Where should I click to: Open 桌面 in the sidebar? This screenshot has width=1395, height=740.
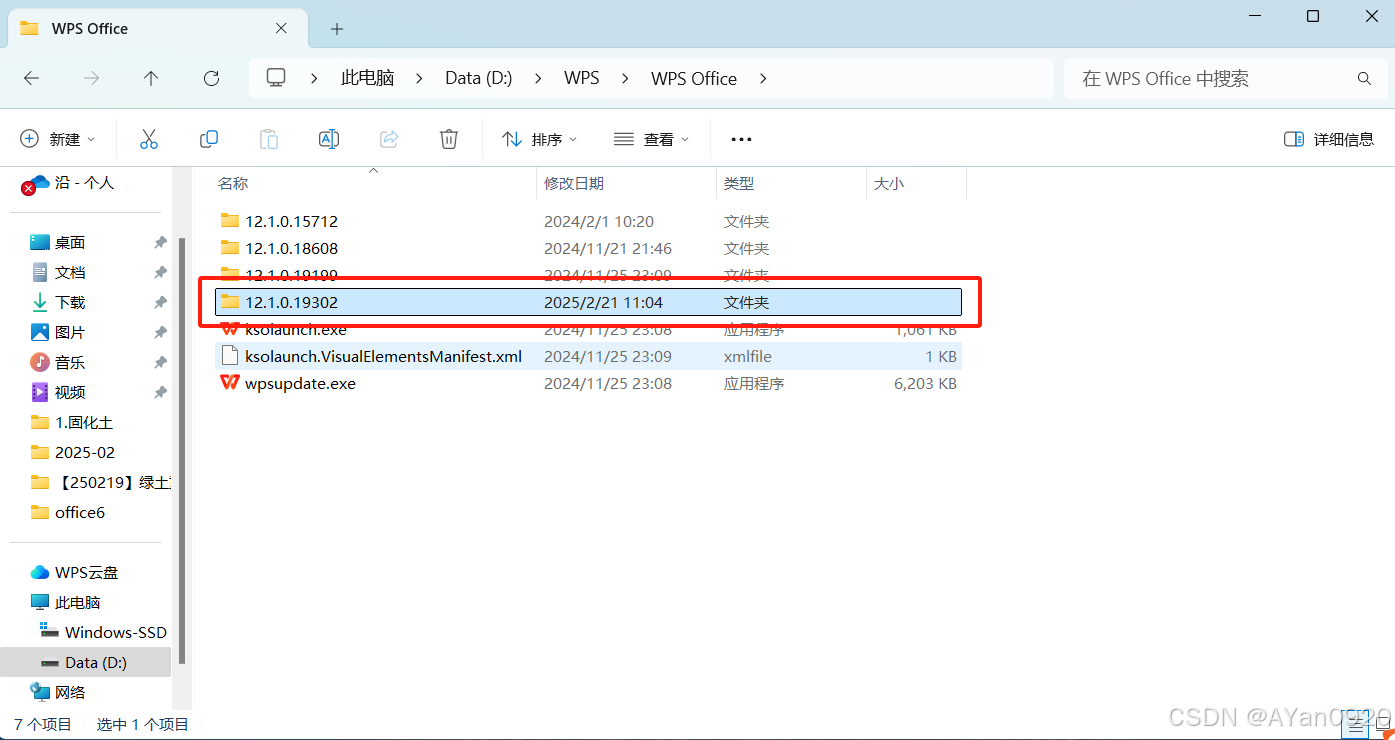point(70,242)
